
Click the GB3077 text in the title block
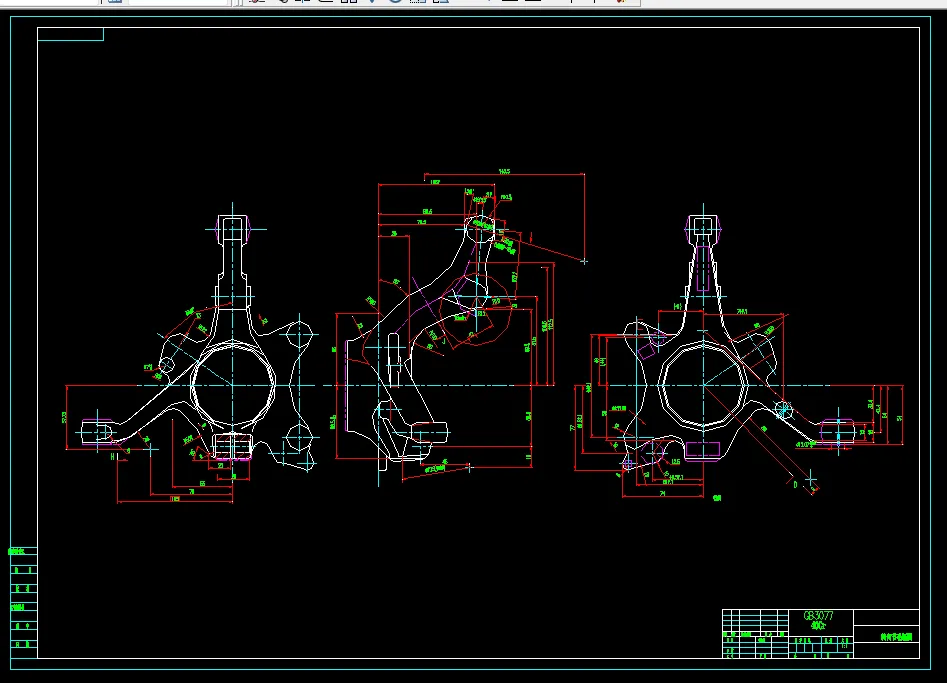pos(818,616)
